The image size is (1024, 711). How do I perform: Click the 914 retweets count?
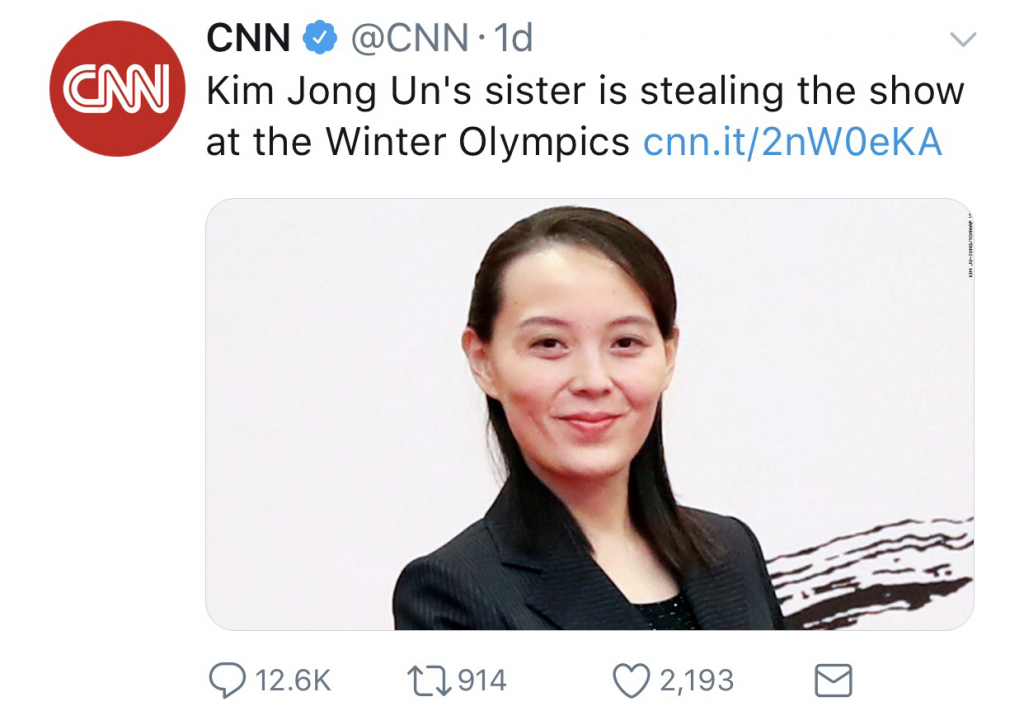482,680
